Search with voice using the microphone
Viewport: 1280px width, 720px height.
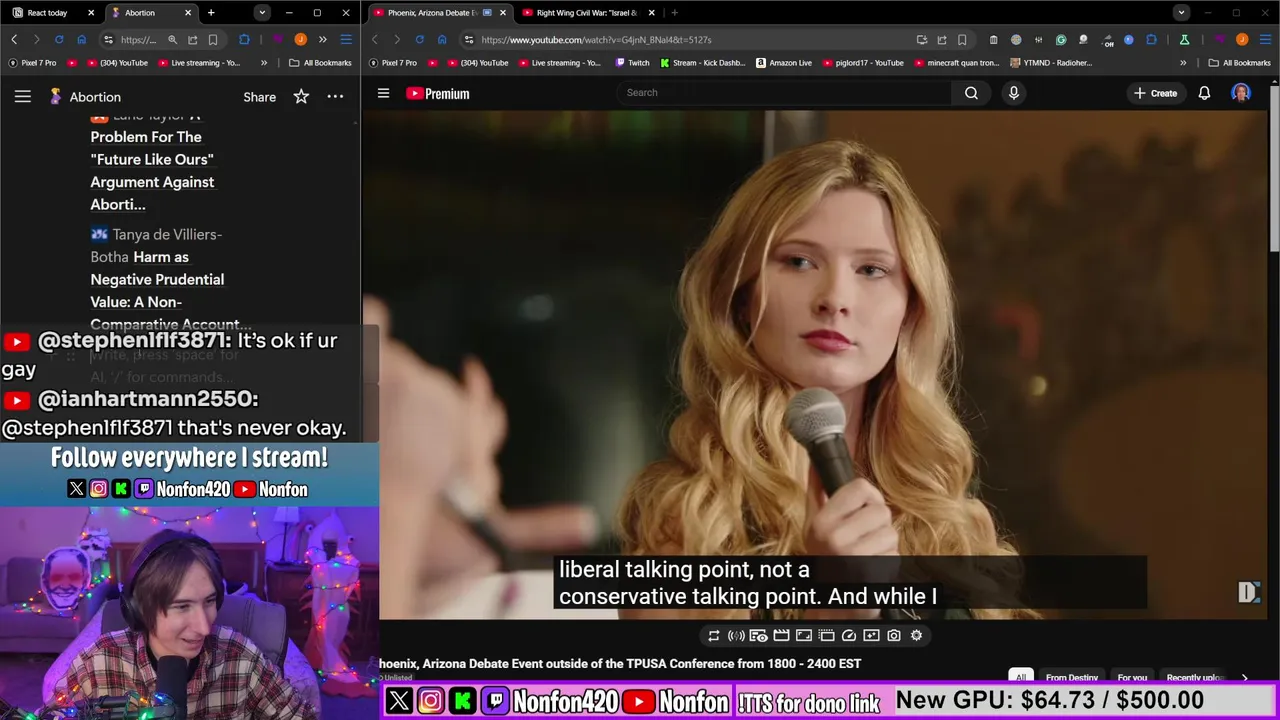tap(1013, 93)
